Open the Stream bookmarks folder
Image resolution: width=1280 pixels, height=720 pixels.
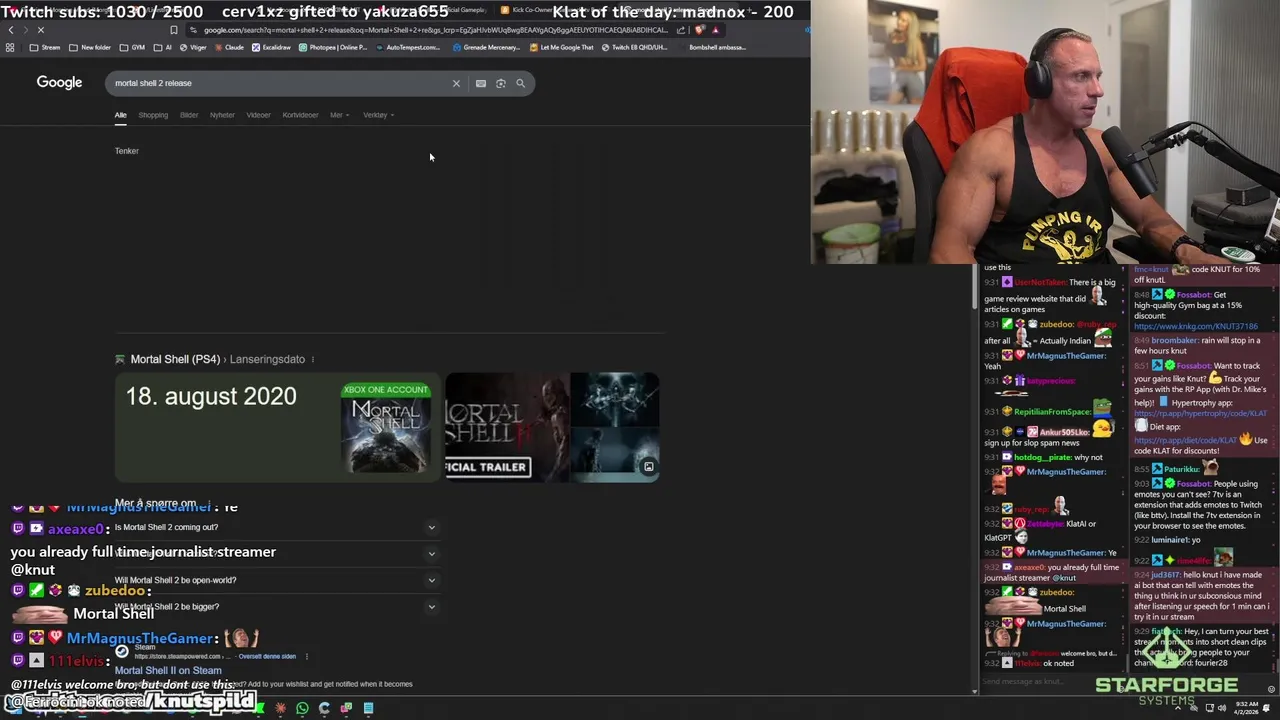tap(45, 47)
